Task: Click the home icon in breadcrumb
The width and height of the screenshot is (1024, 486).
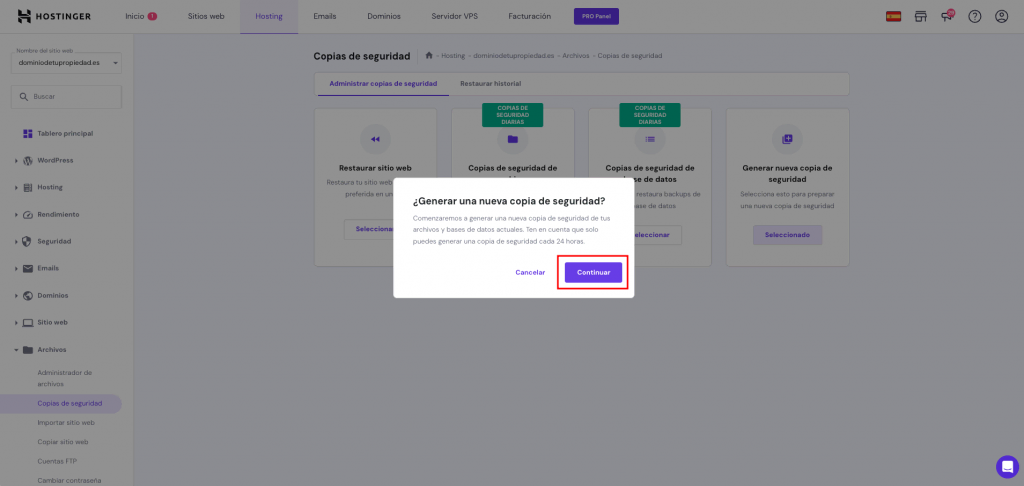Action: [429, 56]
